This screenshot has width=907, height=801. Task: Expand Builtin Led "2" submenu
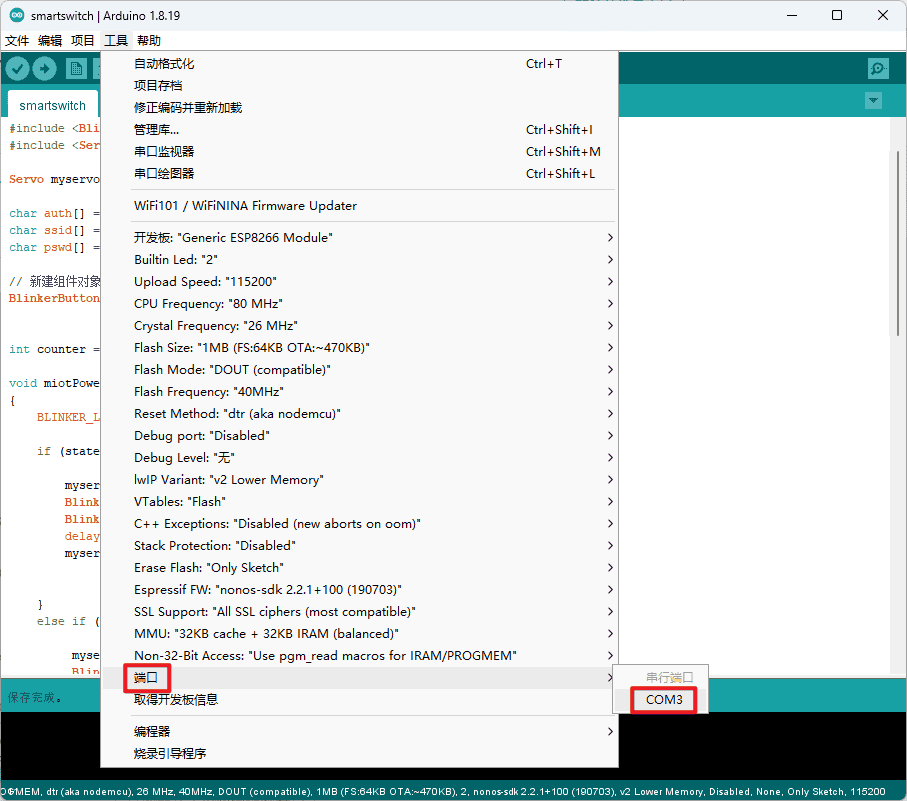point(359,260)
